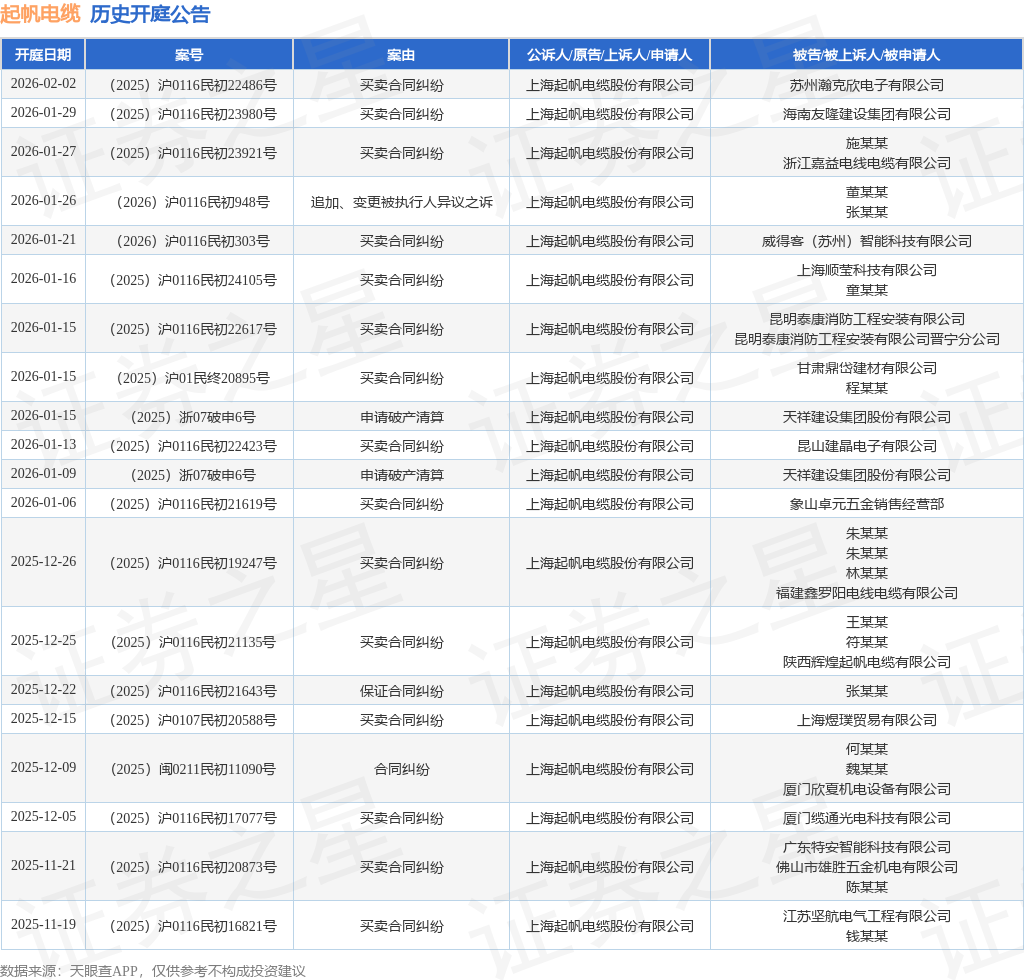Click the 被告/被上诉人/被申请人 column header
This screenshot has height=980, width=1024.
coord(867,55)
